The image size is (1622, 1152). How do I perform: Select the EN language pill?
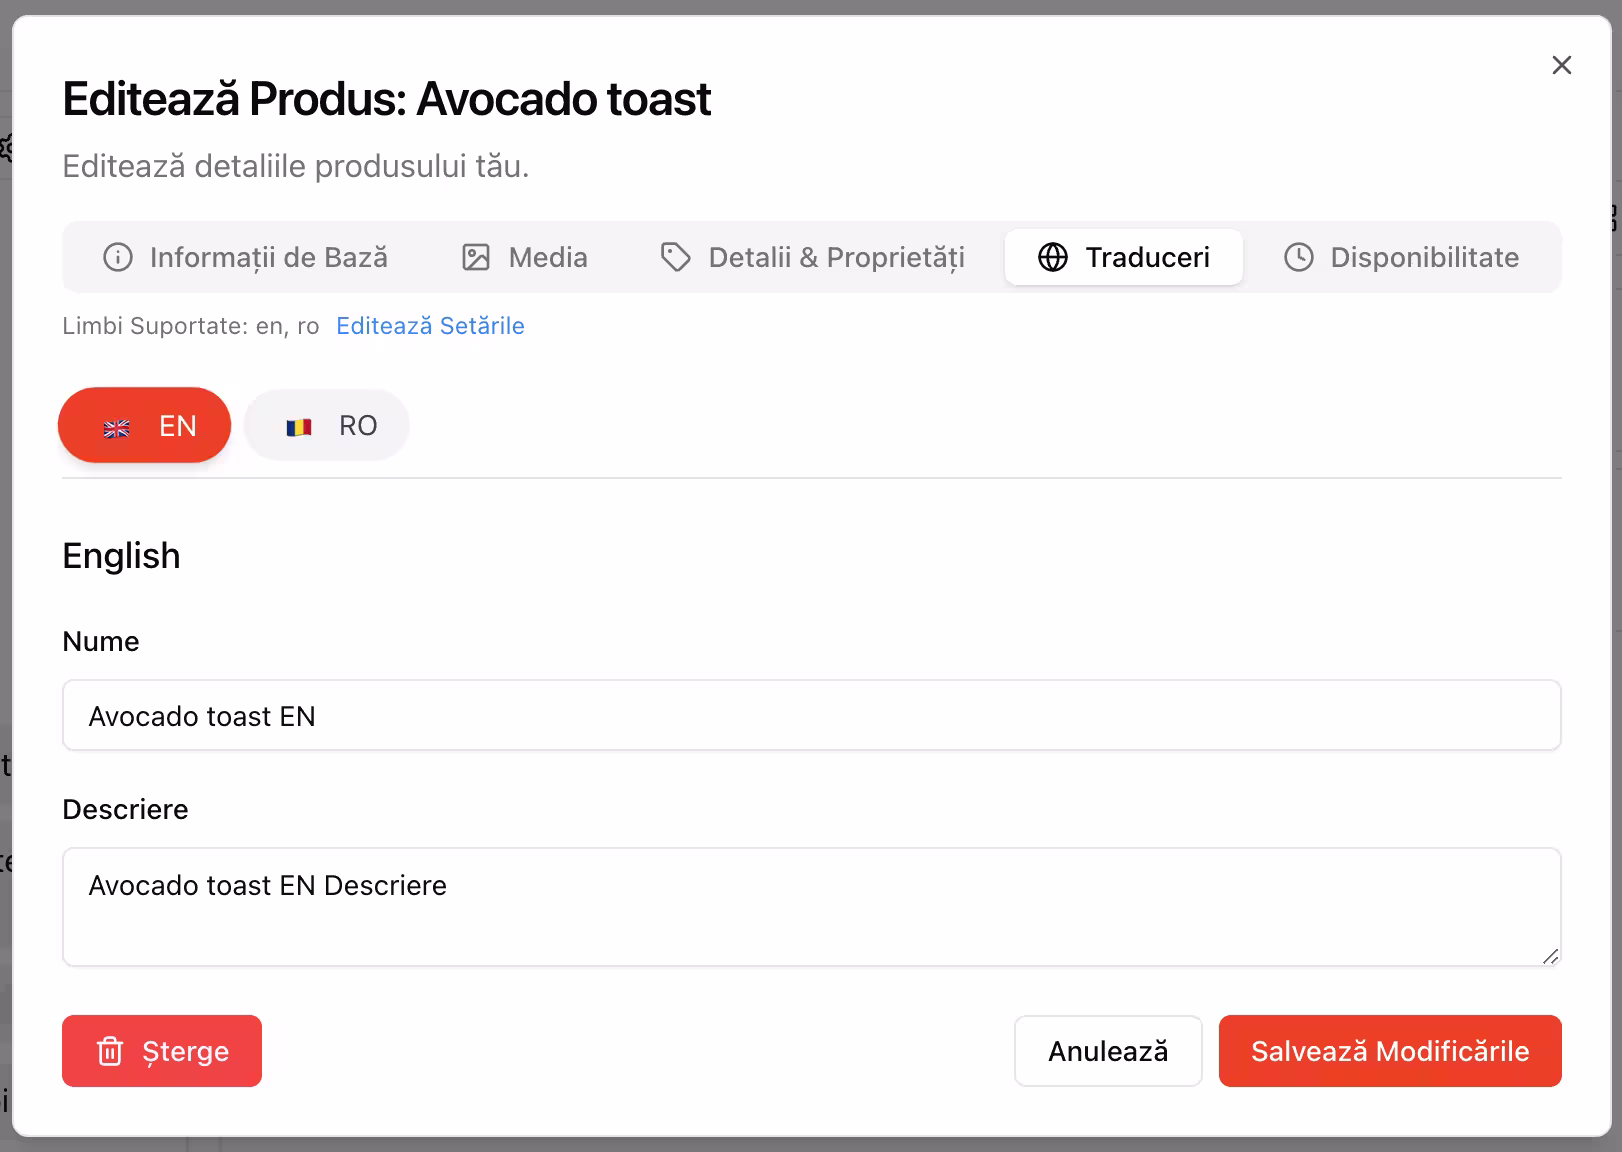[x=145, y=425]
